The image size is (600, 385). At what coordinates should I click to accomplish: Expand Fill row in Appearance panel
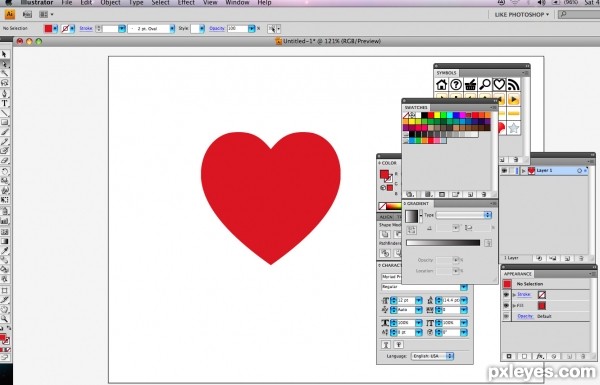(515, 306)
